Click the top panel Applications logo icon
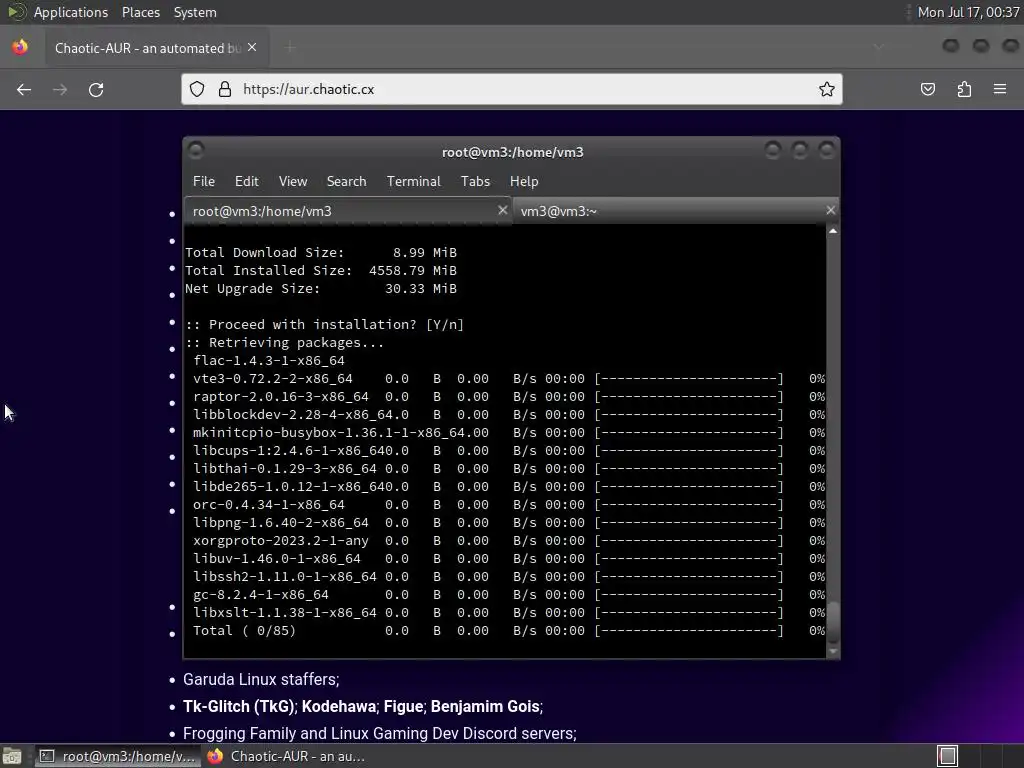This screenshot has height=768, width=1024. [16, 12]
